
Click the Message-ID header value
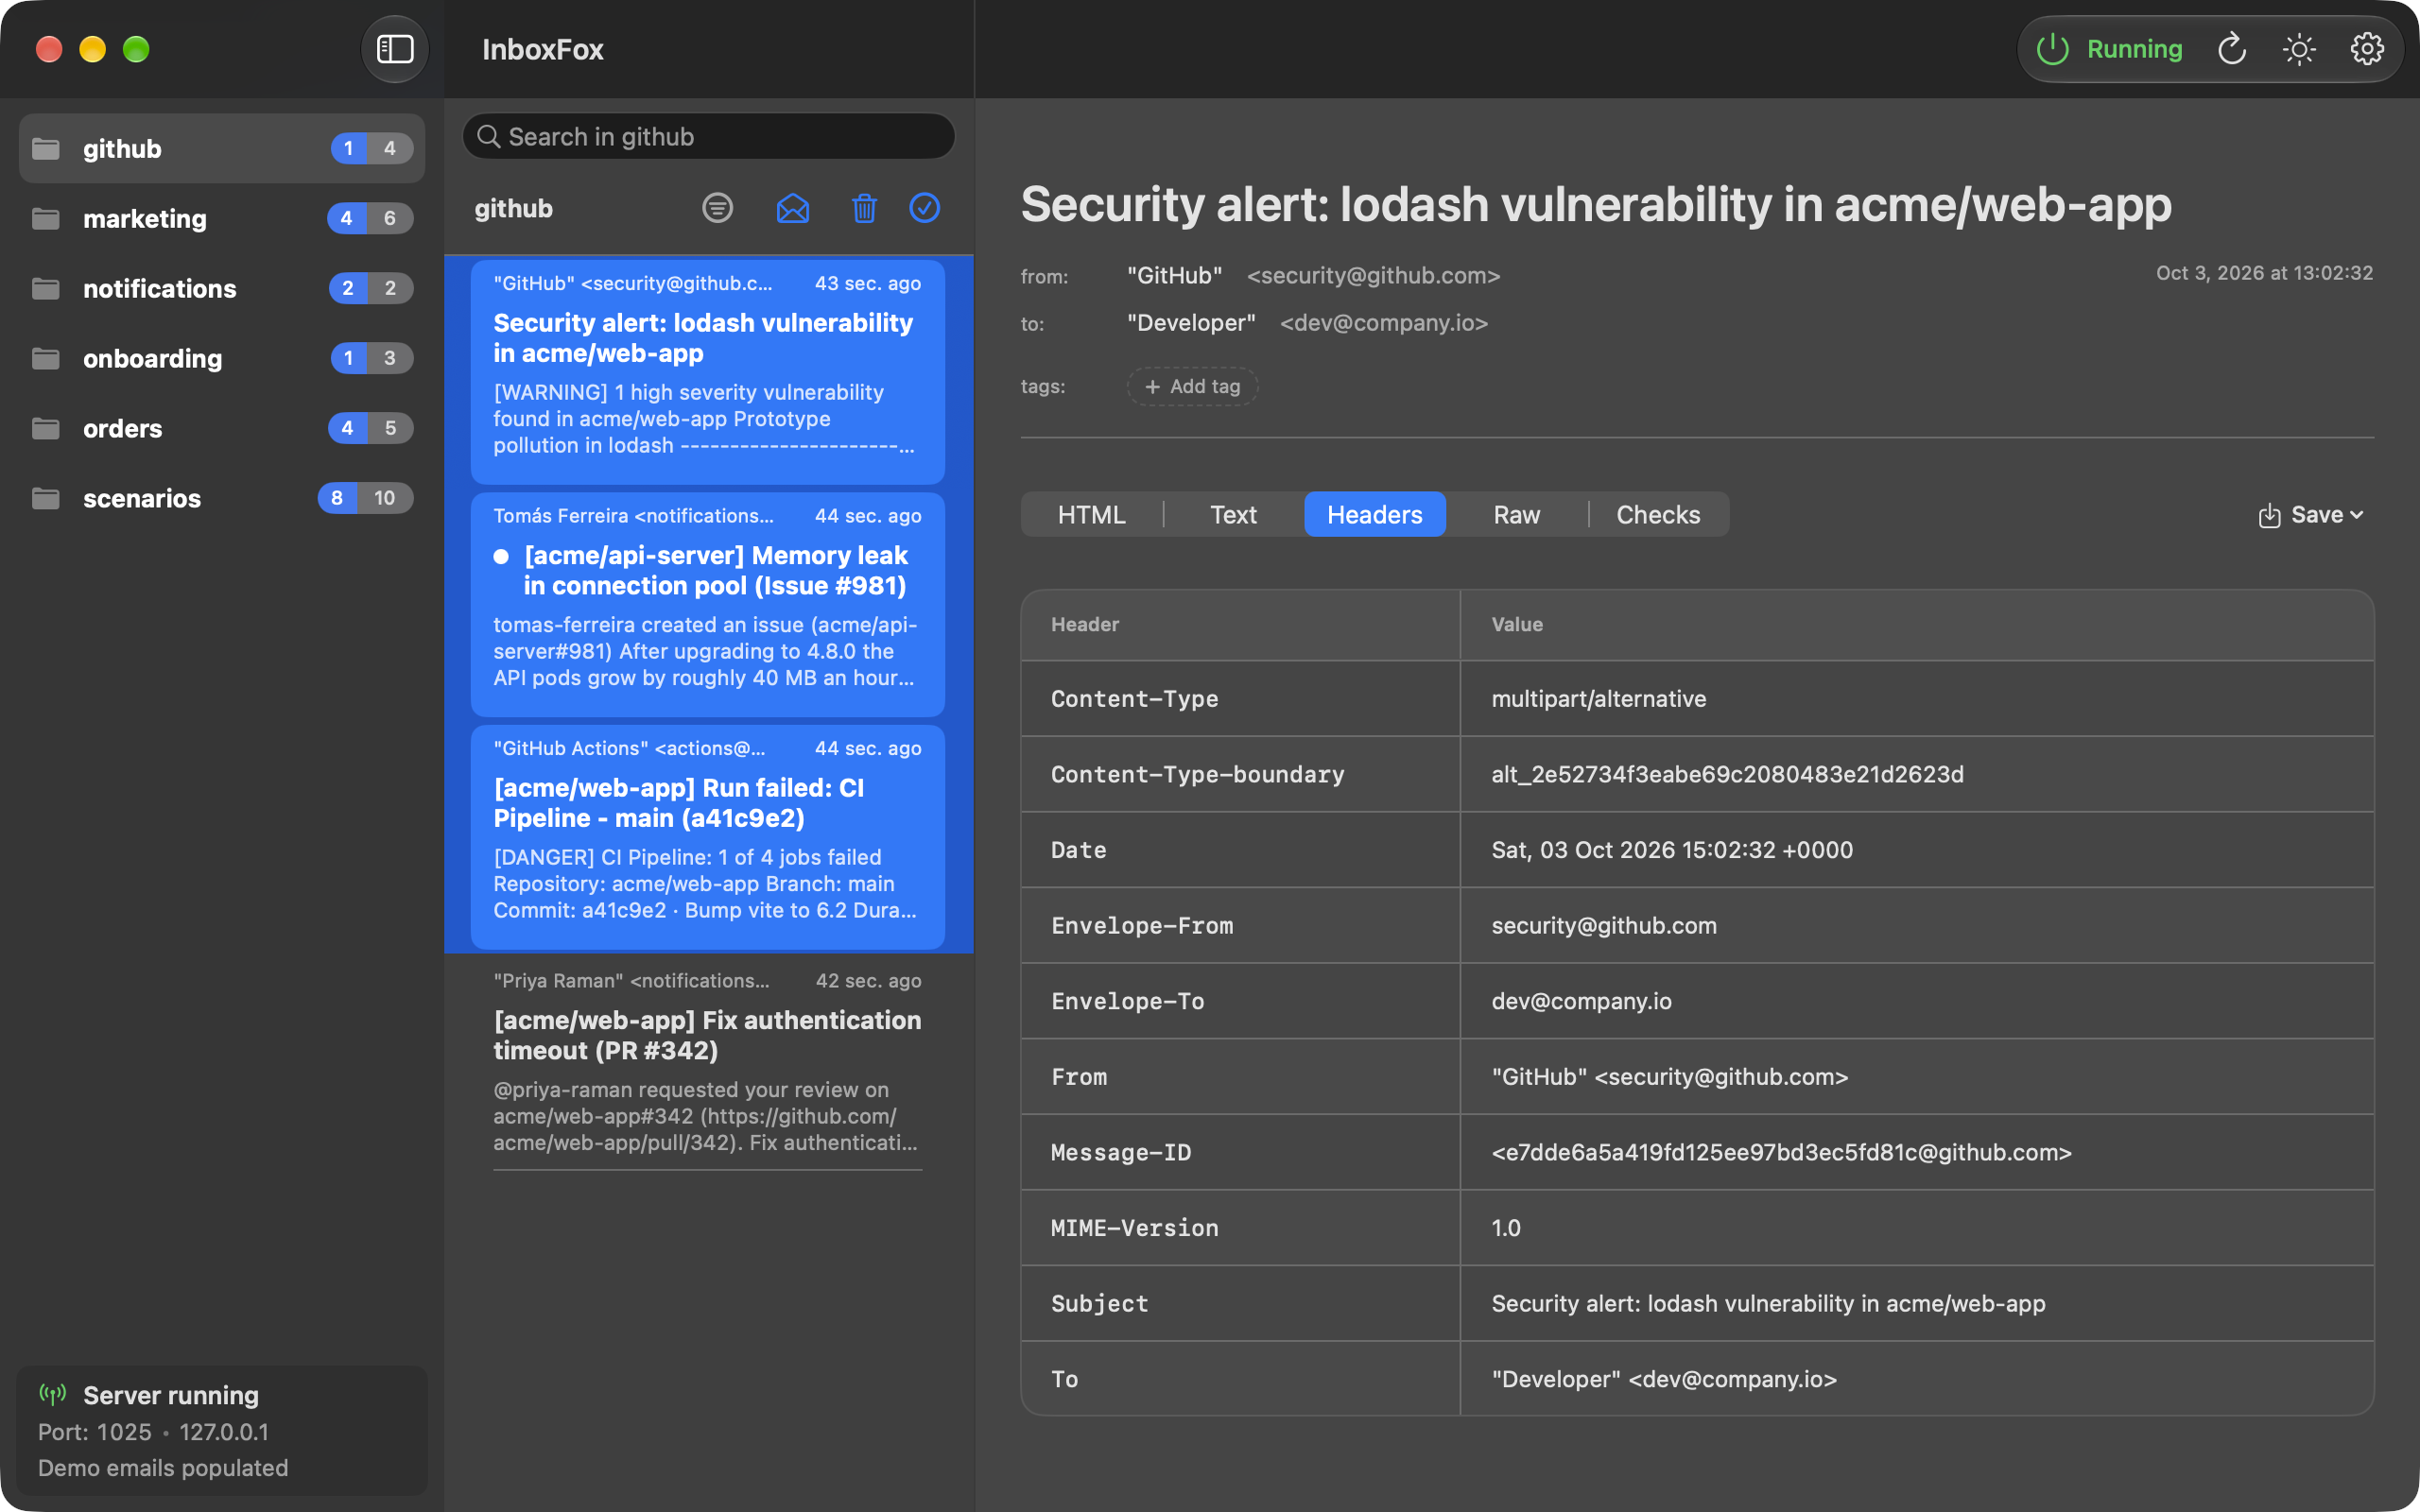coord(1781,1152)
